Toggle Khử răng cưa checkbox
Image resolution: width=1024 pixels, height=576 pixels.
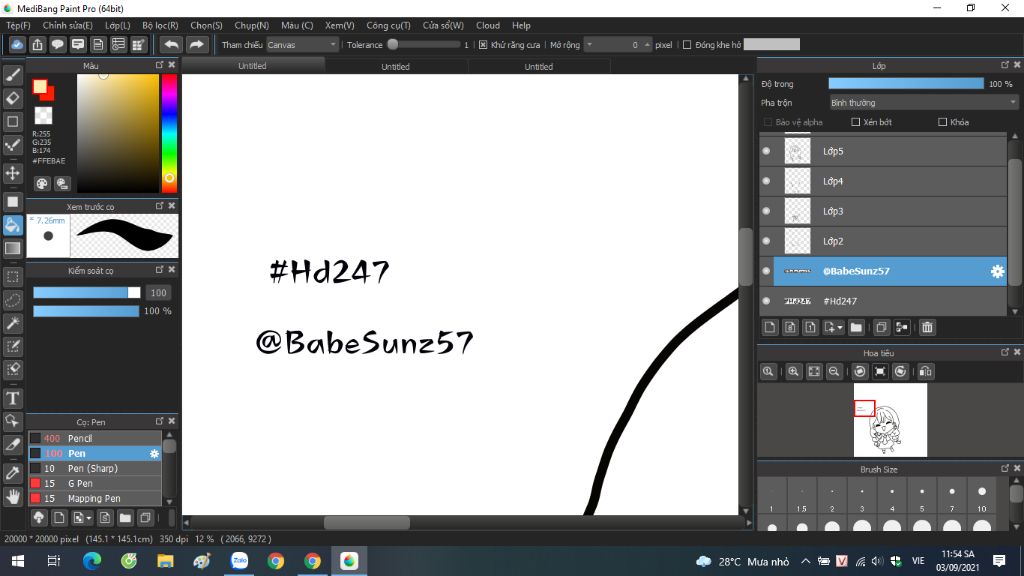point(483,45)
